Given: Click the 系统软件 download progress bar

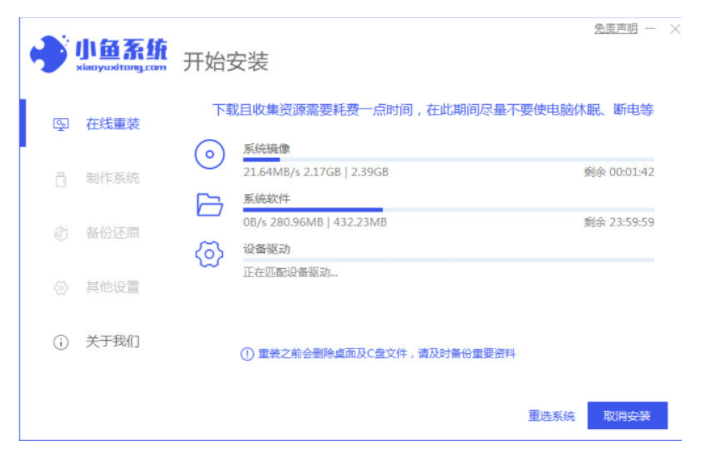Looking at the screenshot, I should pos(448,209).
